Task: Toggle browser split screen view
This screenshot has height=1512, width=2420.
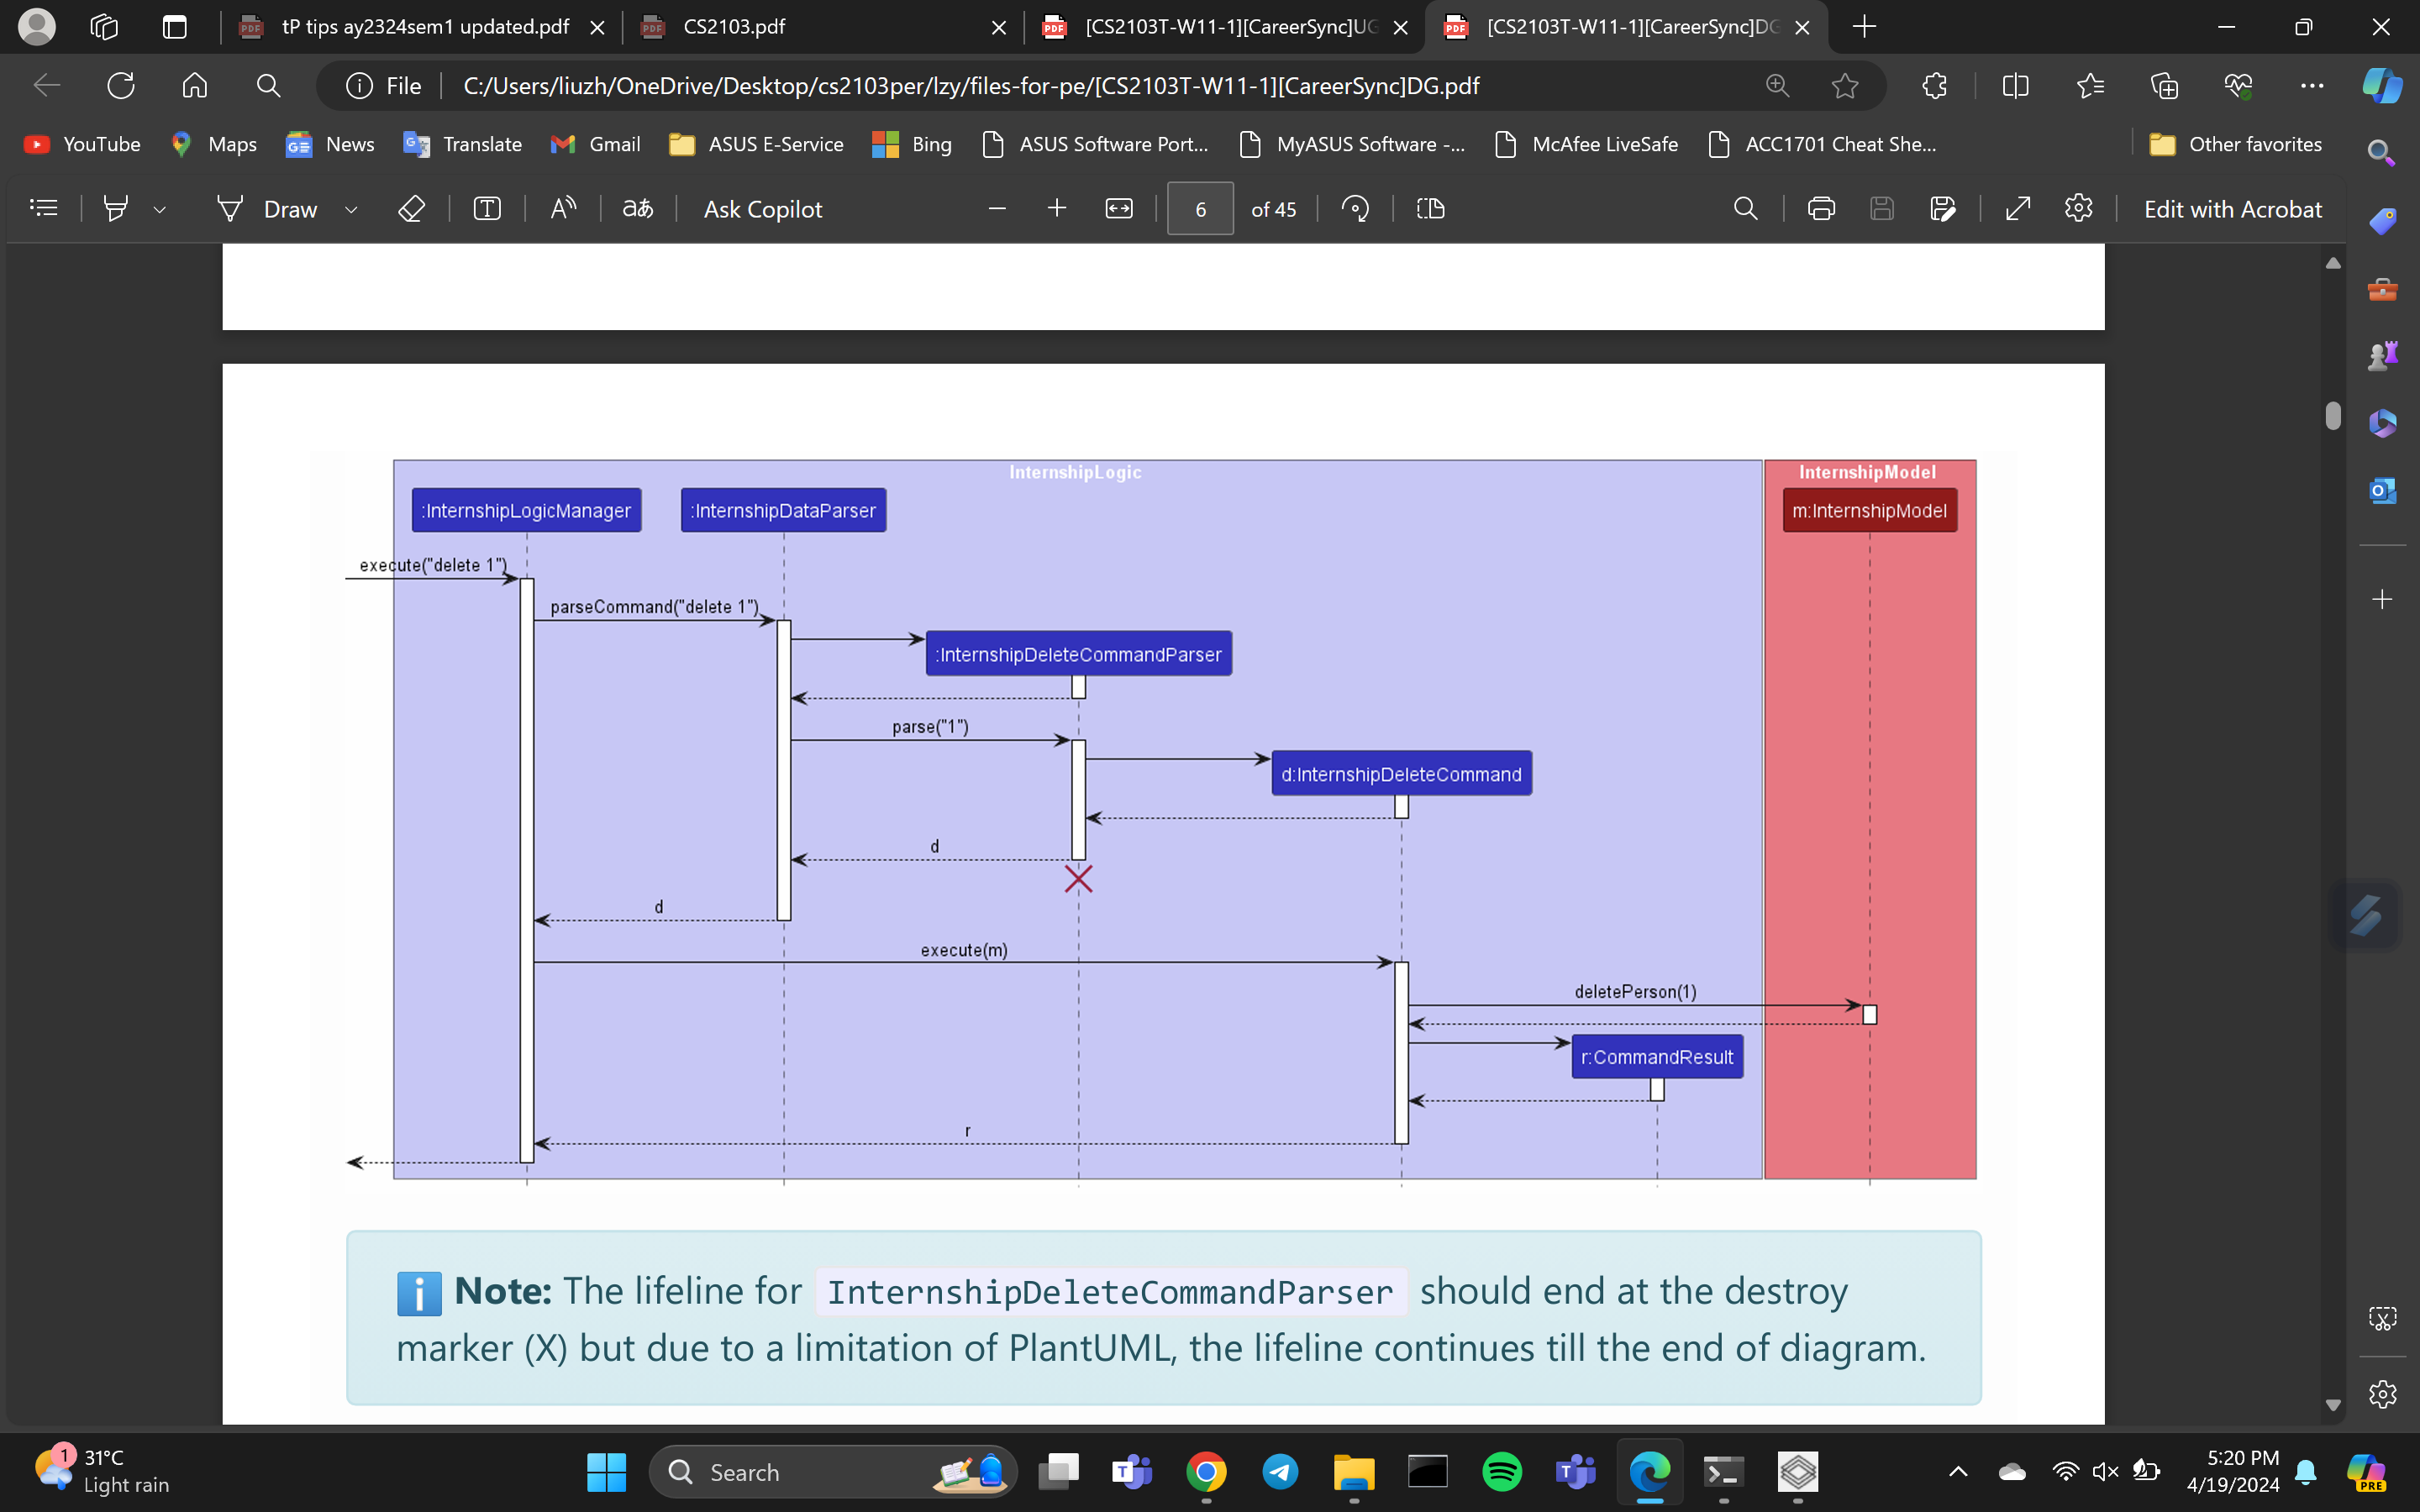Action: [2015, 86]
